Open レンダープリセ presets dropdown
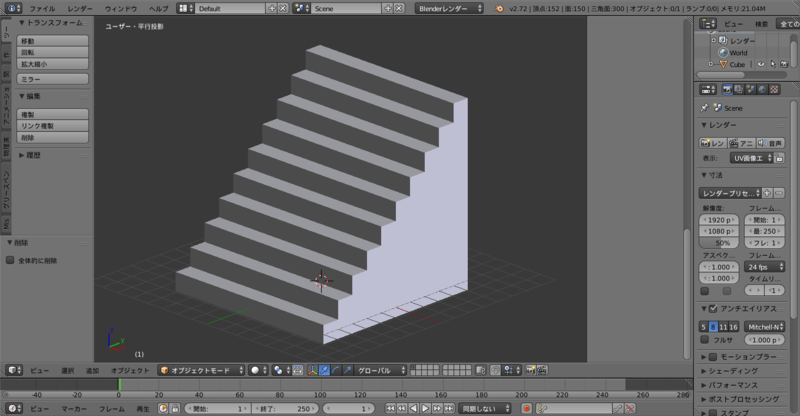This screenshot has height=416, width=800. click(730, 193)
